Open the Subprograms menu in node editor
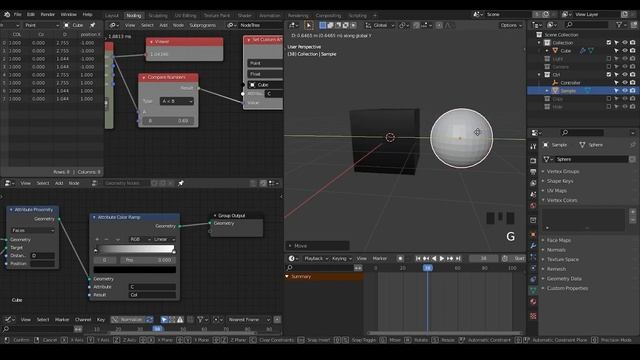Screen dimensions: 640x360 click(202, 25)
